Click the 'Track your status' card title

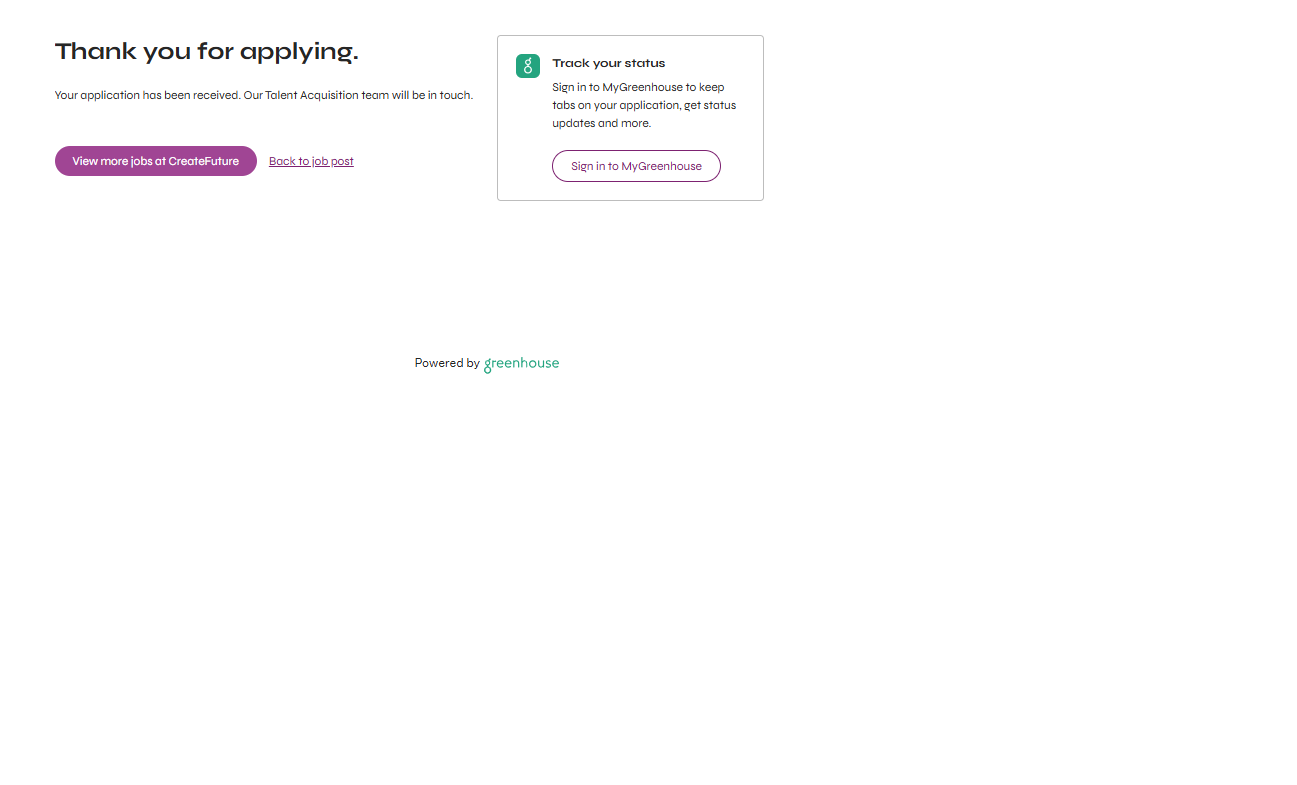click(608, 63)
